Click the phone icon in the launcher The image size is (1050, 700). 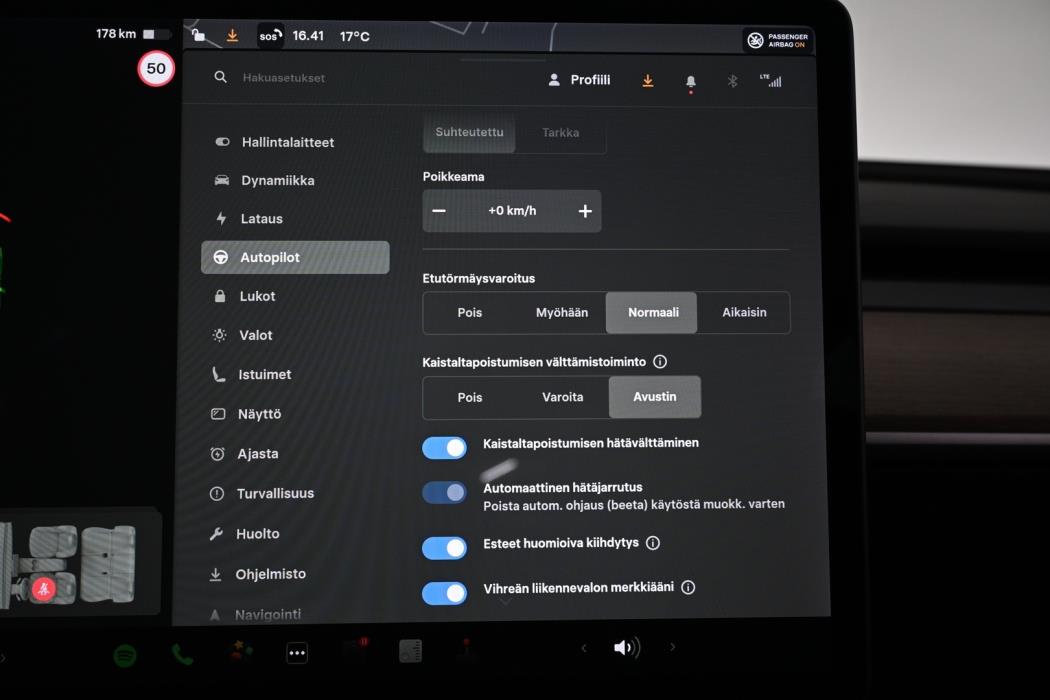(182, 652)
